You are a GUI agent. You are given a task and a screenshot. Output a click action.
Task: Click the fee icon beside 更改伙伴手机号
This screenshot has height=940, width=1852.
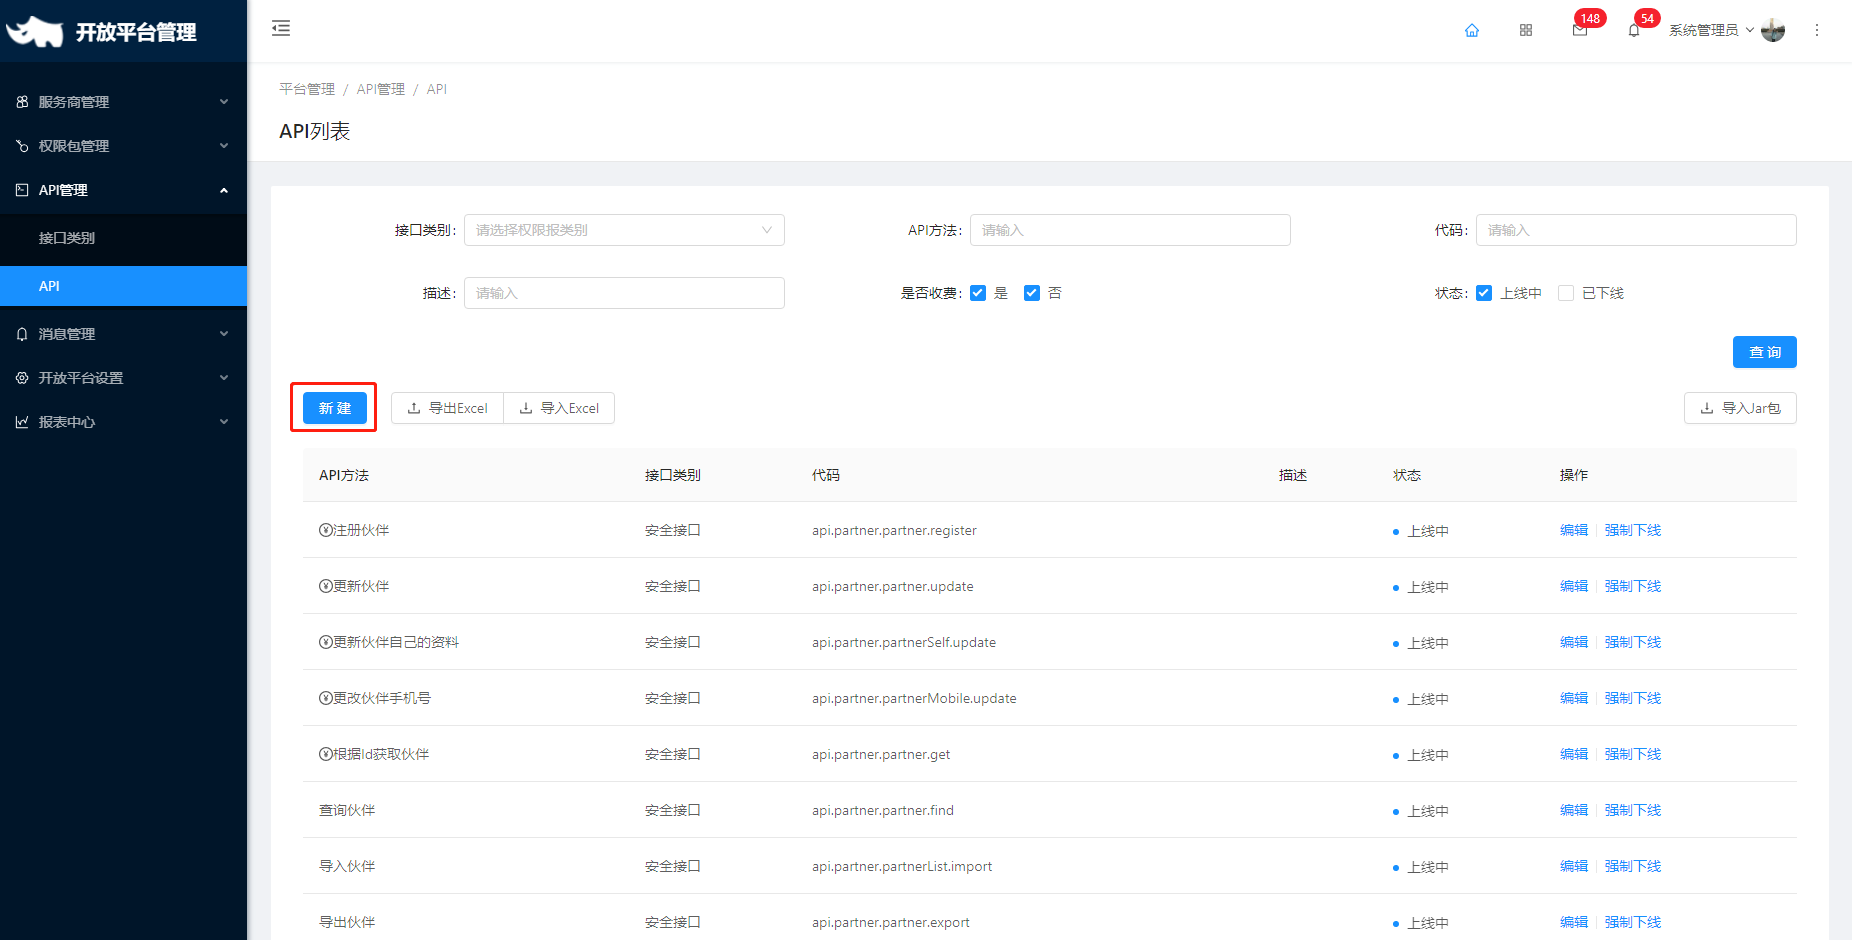point(326,698)
